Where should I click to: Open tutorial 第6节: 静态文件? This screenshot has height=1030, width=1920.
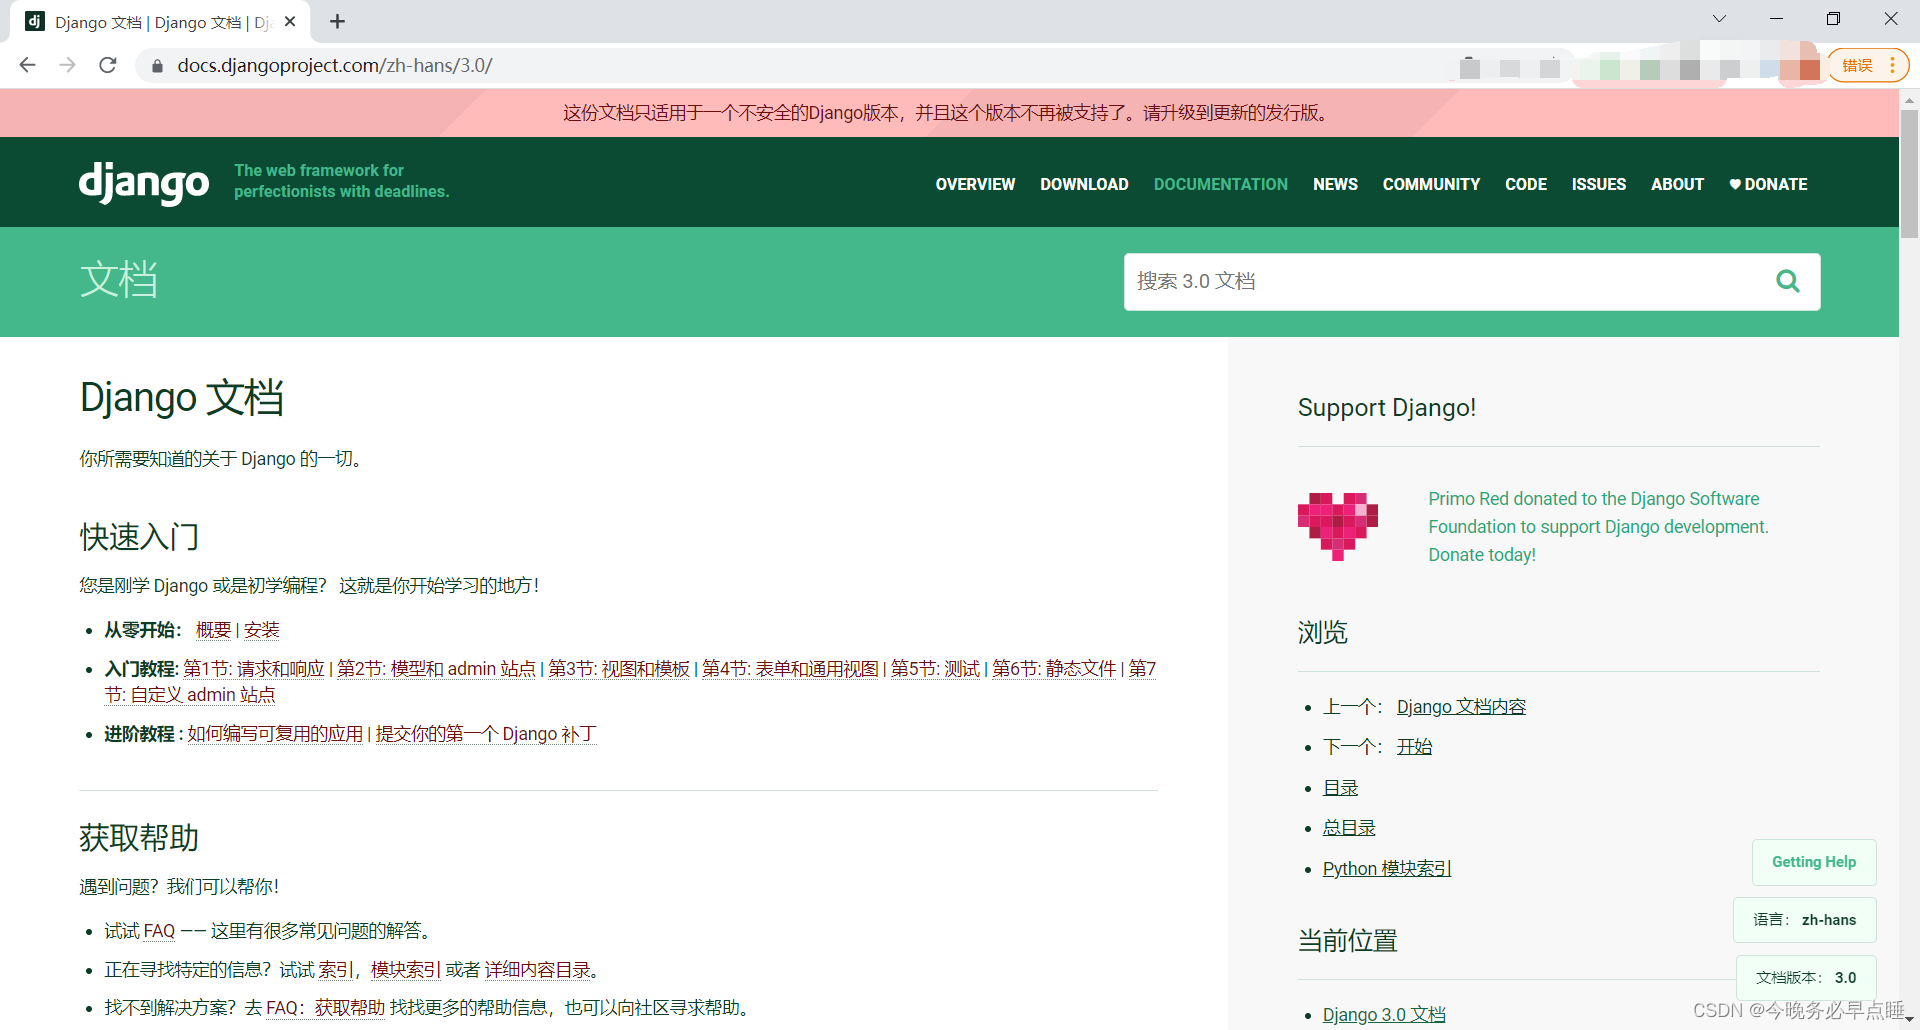[x=1054, y=669]
